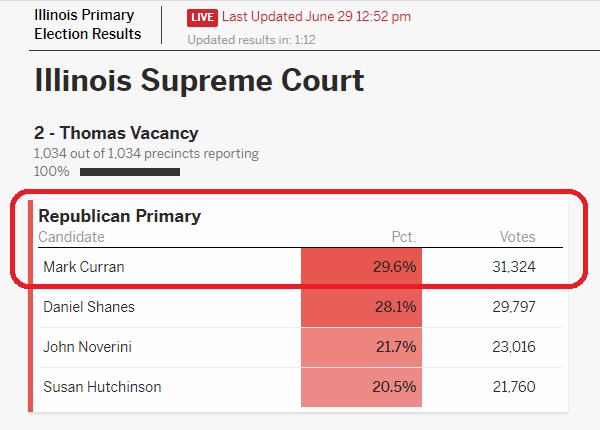600x430 pixels.
Task: Click the Candidate column header
Action: tap(71, 237)
